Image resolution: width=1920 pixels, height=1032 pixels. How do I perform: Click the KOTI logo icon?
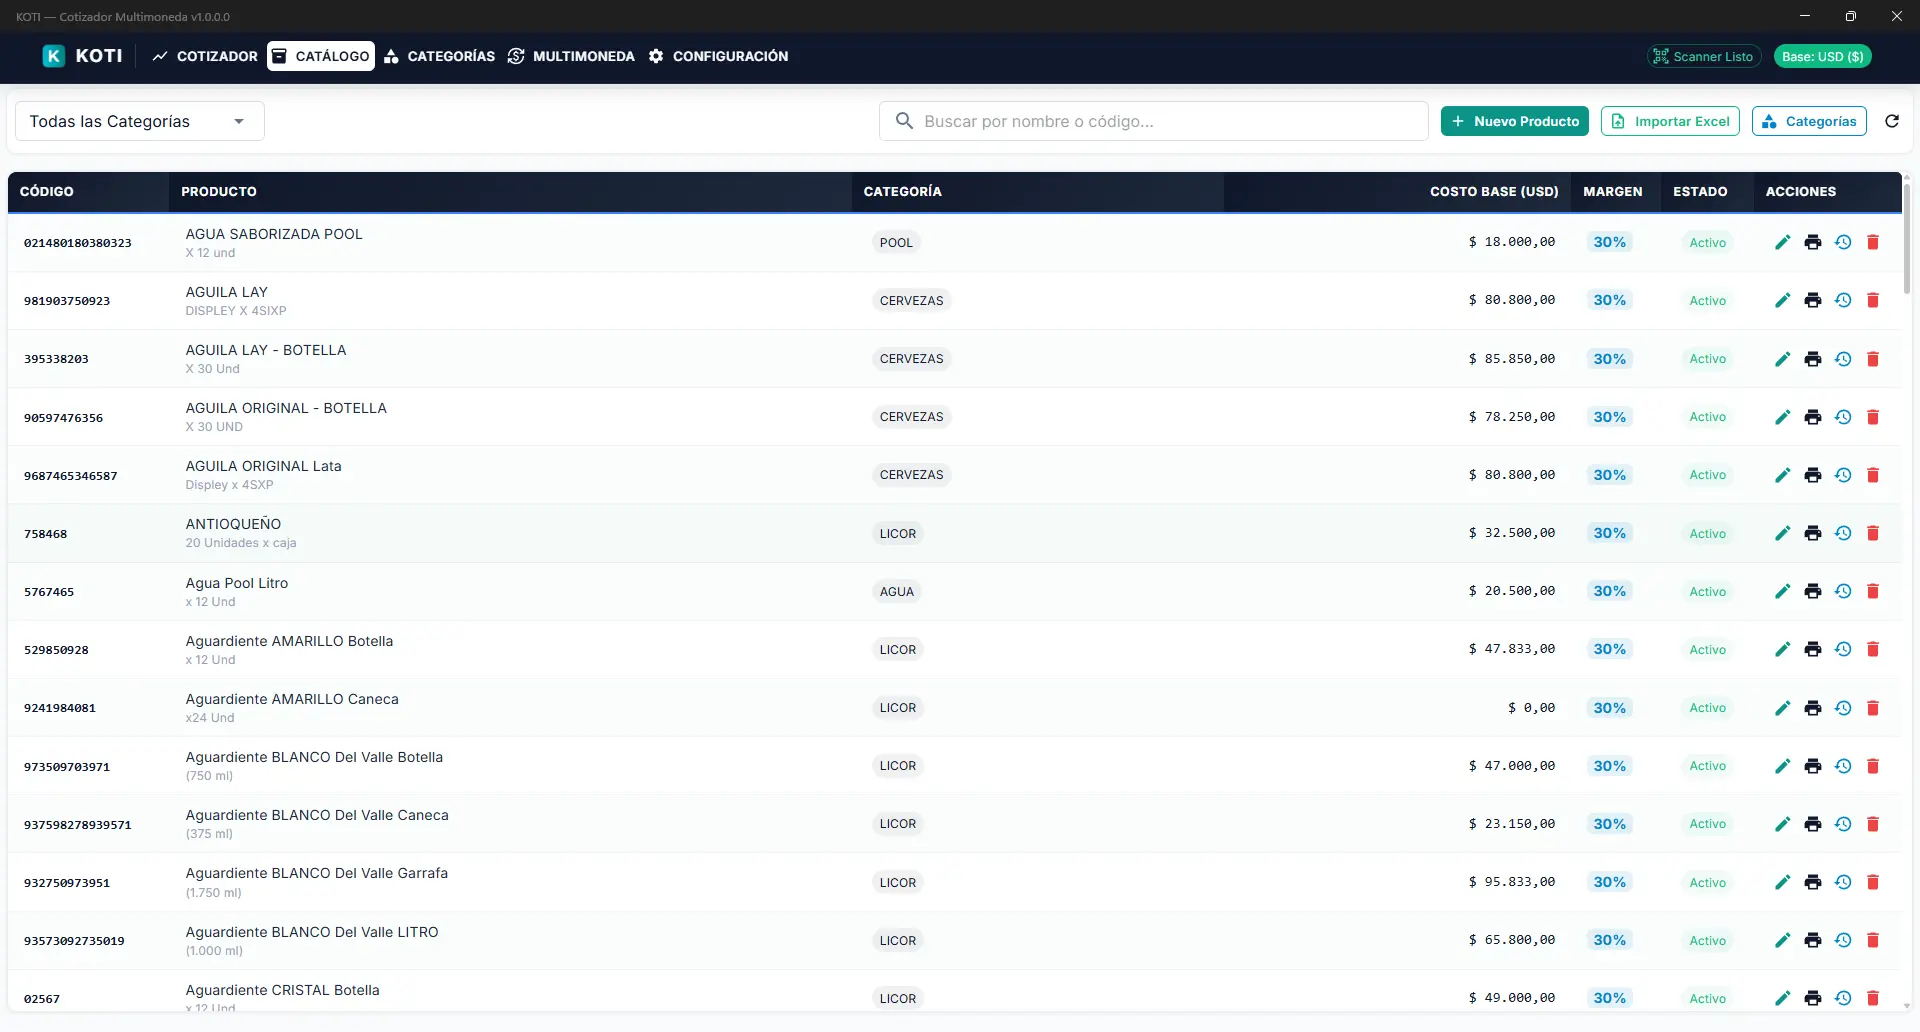point(54,56)
